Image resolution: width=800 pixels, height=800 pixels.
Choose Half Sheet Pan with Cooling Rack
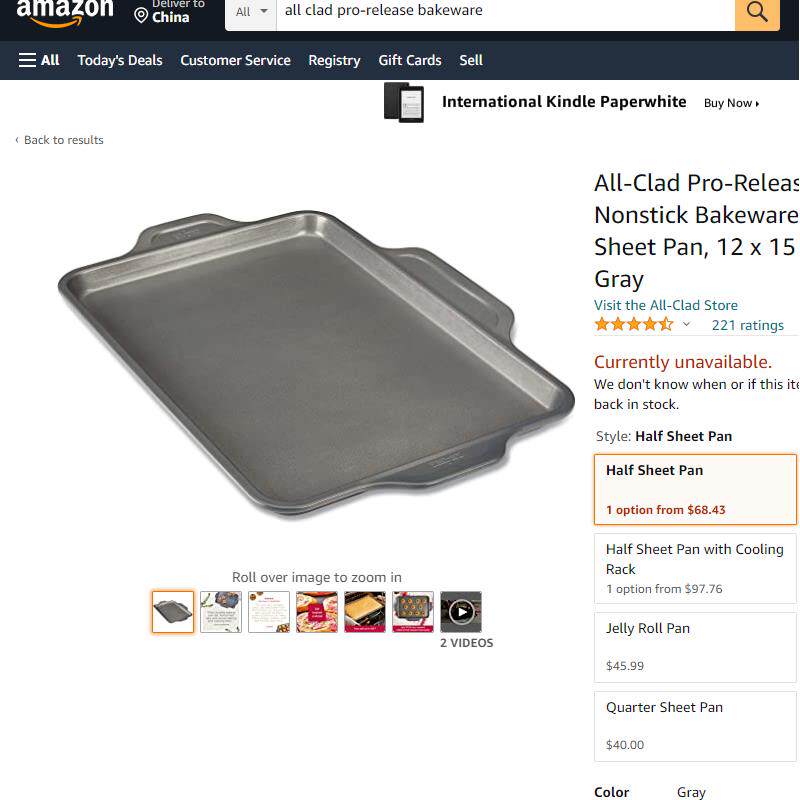tap(695, 568)
